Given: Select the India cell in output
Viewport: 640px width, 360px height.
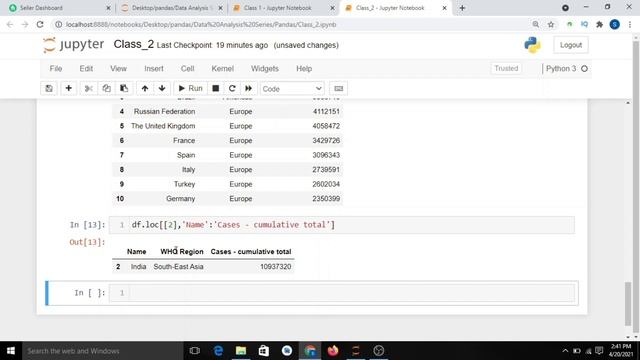Looking at the screenshot, I should pyautogui.click(x=138, y=267).
